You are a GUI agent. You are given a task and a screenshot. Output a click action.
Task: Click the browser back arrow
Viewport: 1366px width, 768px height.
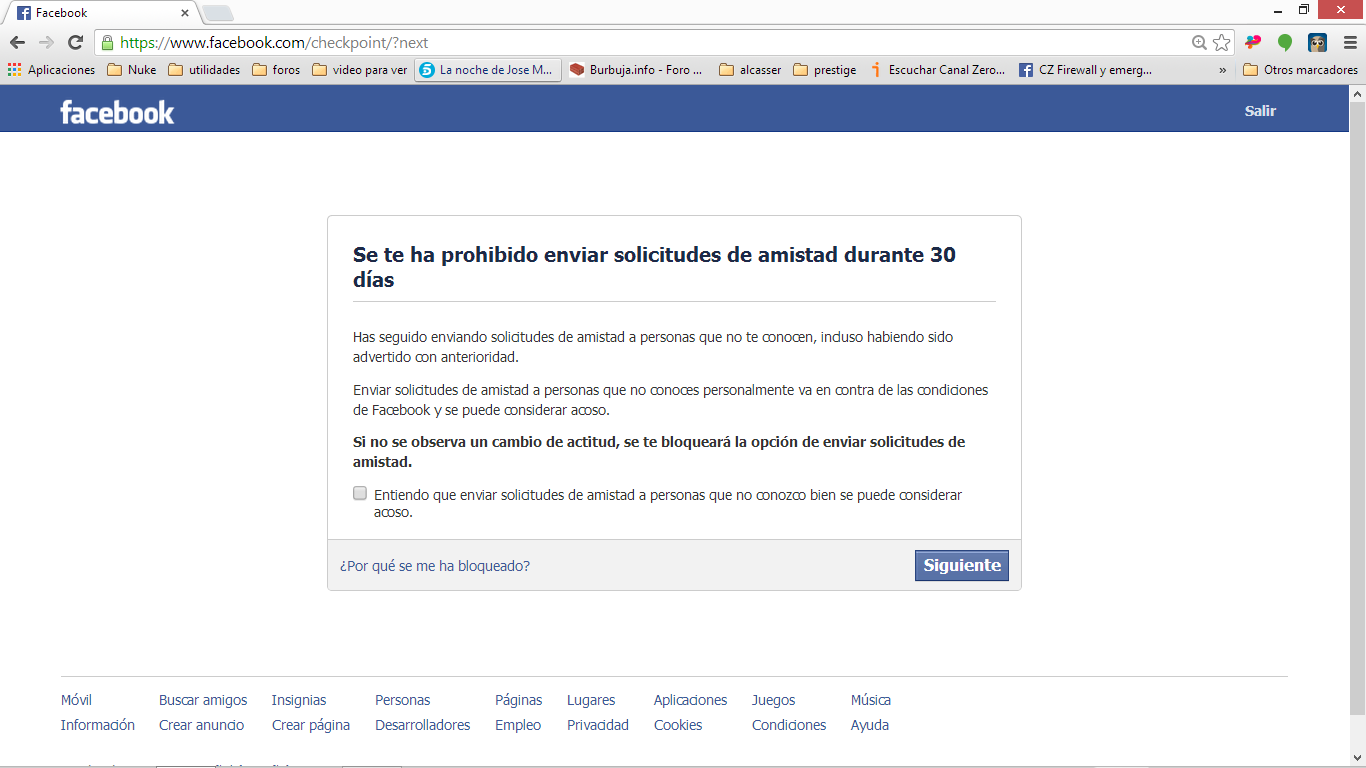17,43
